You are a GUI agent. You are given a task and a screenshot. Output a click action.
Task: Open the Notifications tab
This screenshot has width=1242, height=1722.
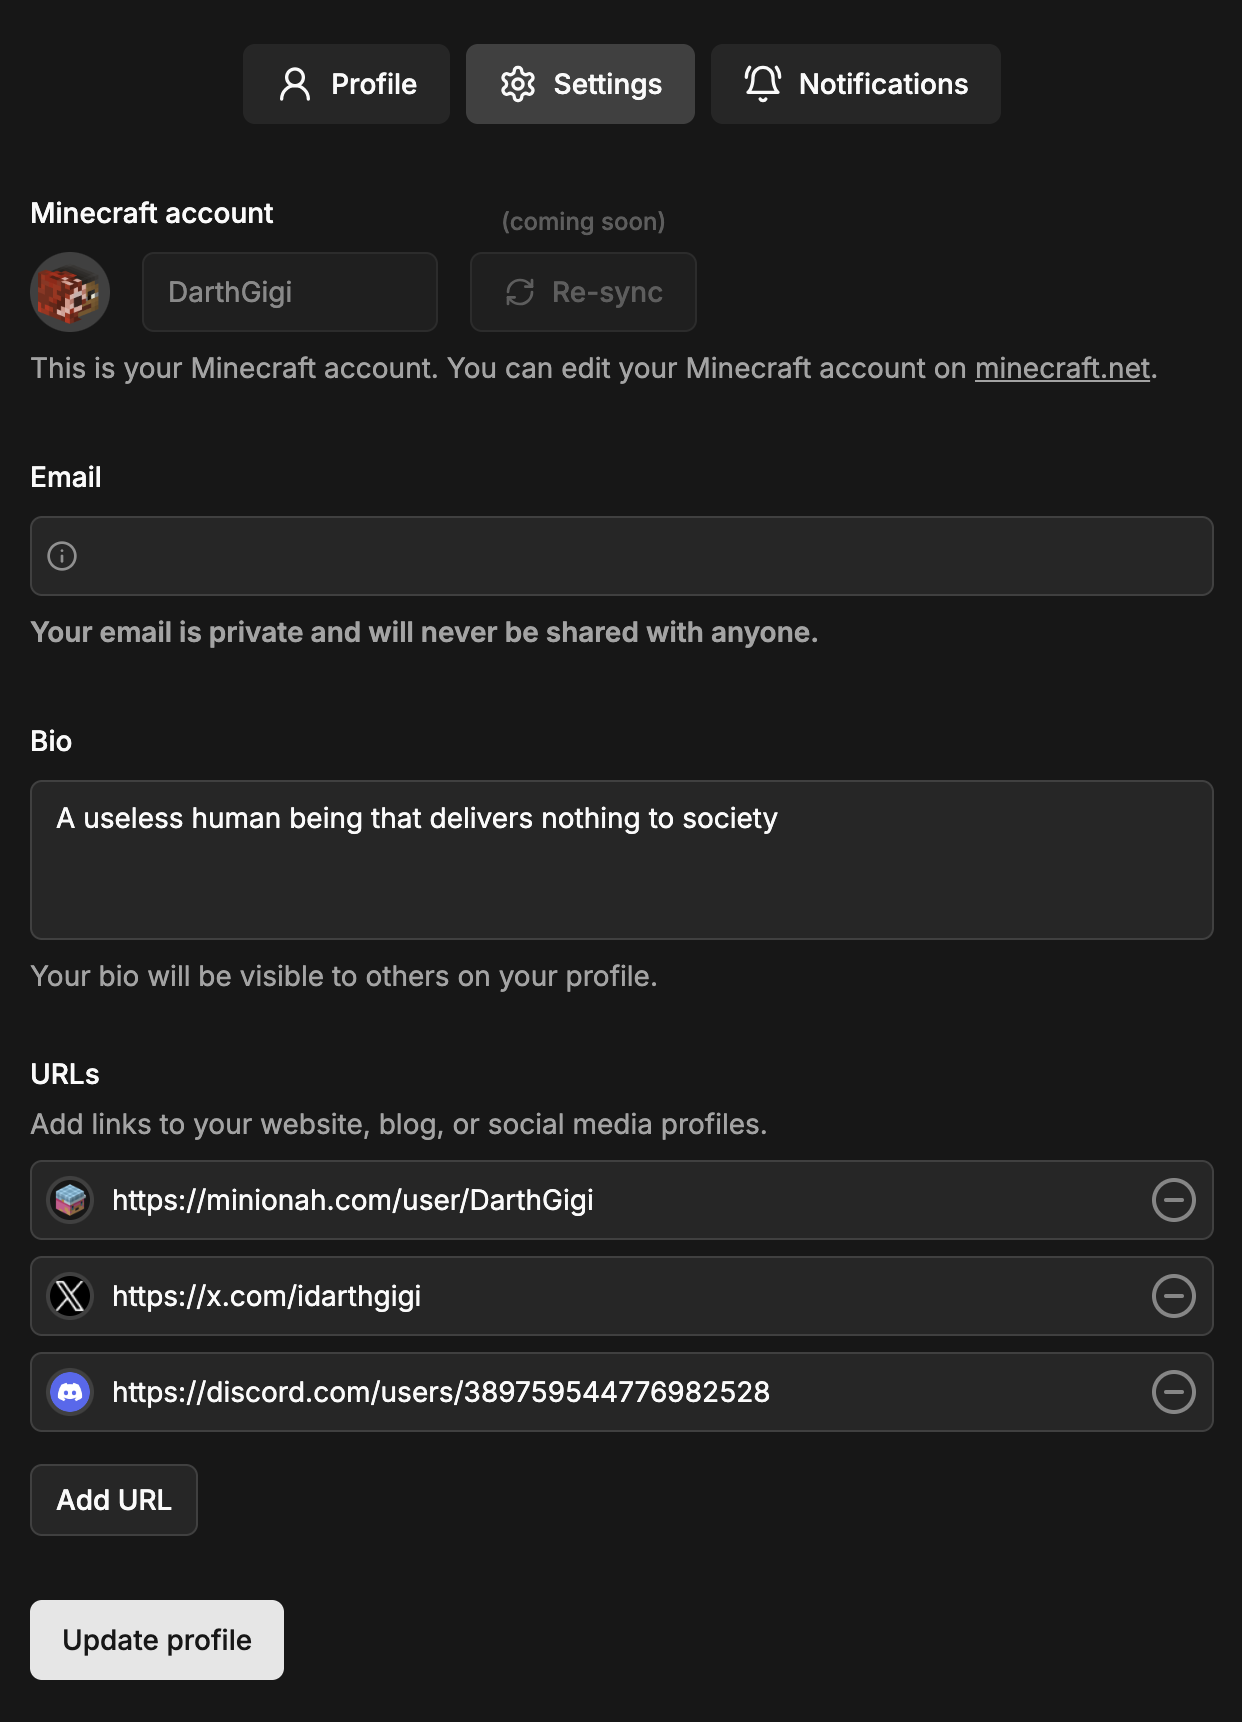856,84
